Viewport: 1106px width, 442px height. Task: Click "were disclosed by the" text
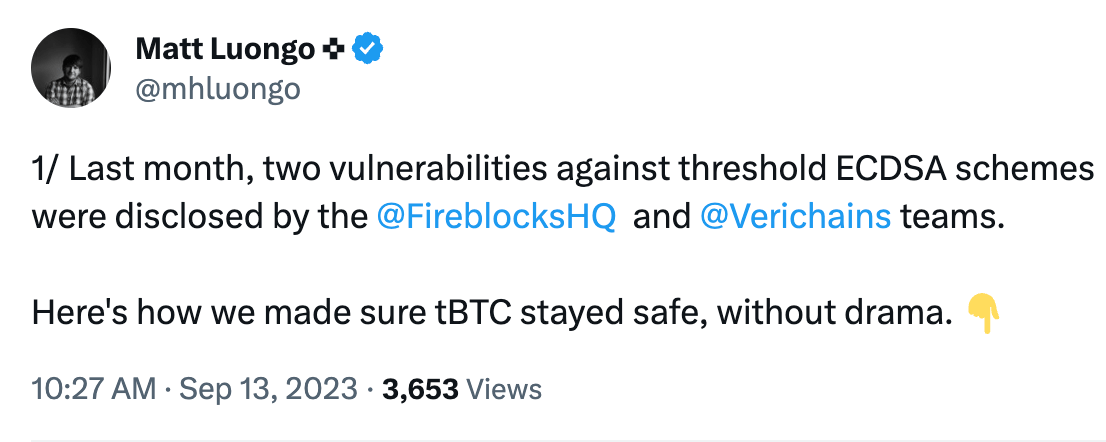(200, 217)
